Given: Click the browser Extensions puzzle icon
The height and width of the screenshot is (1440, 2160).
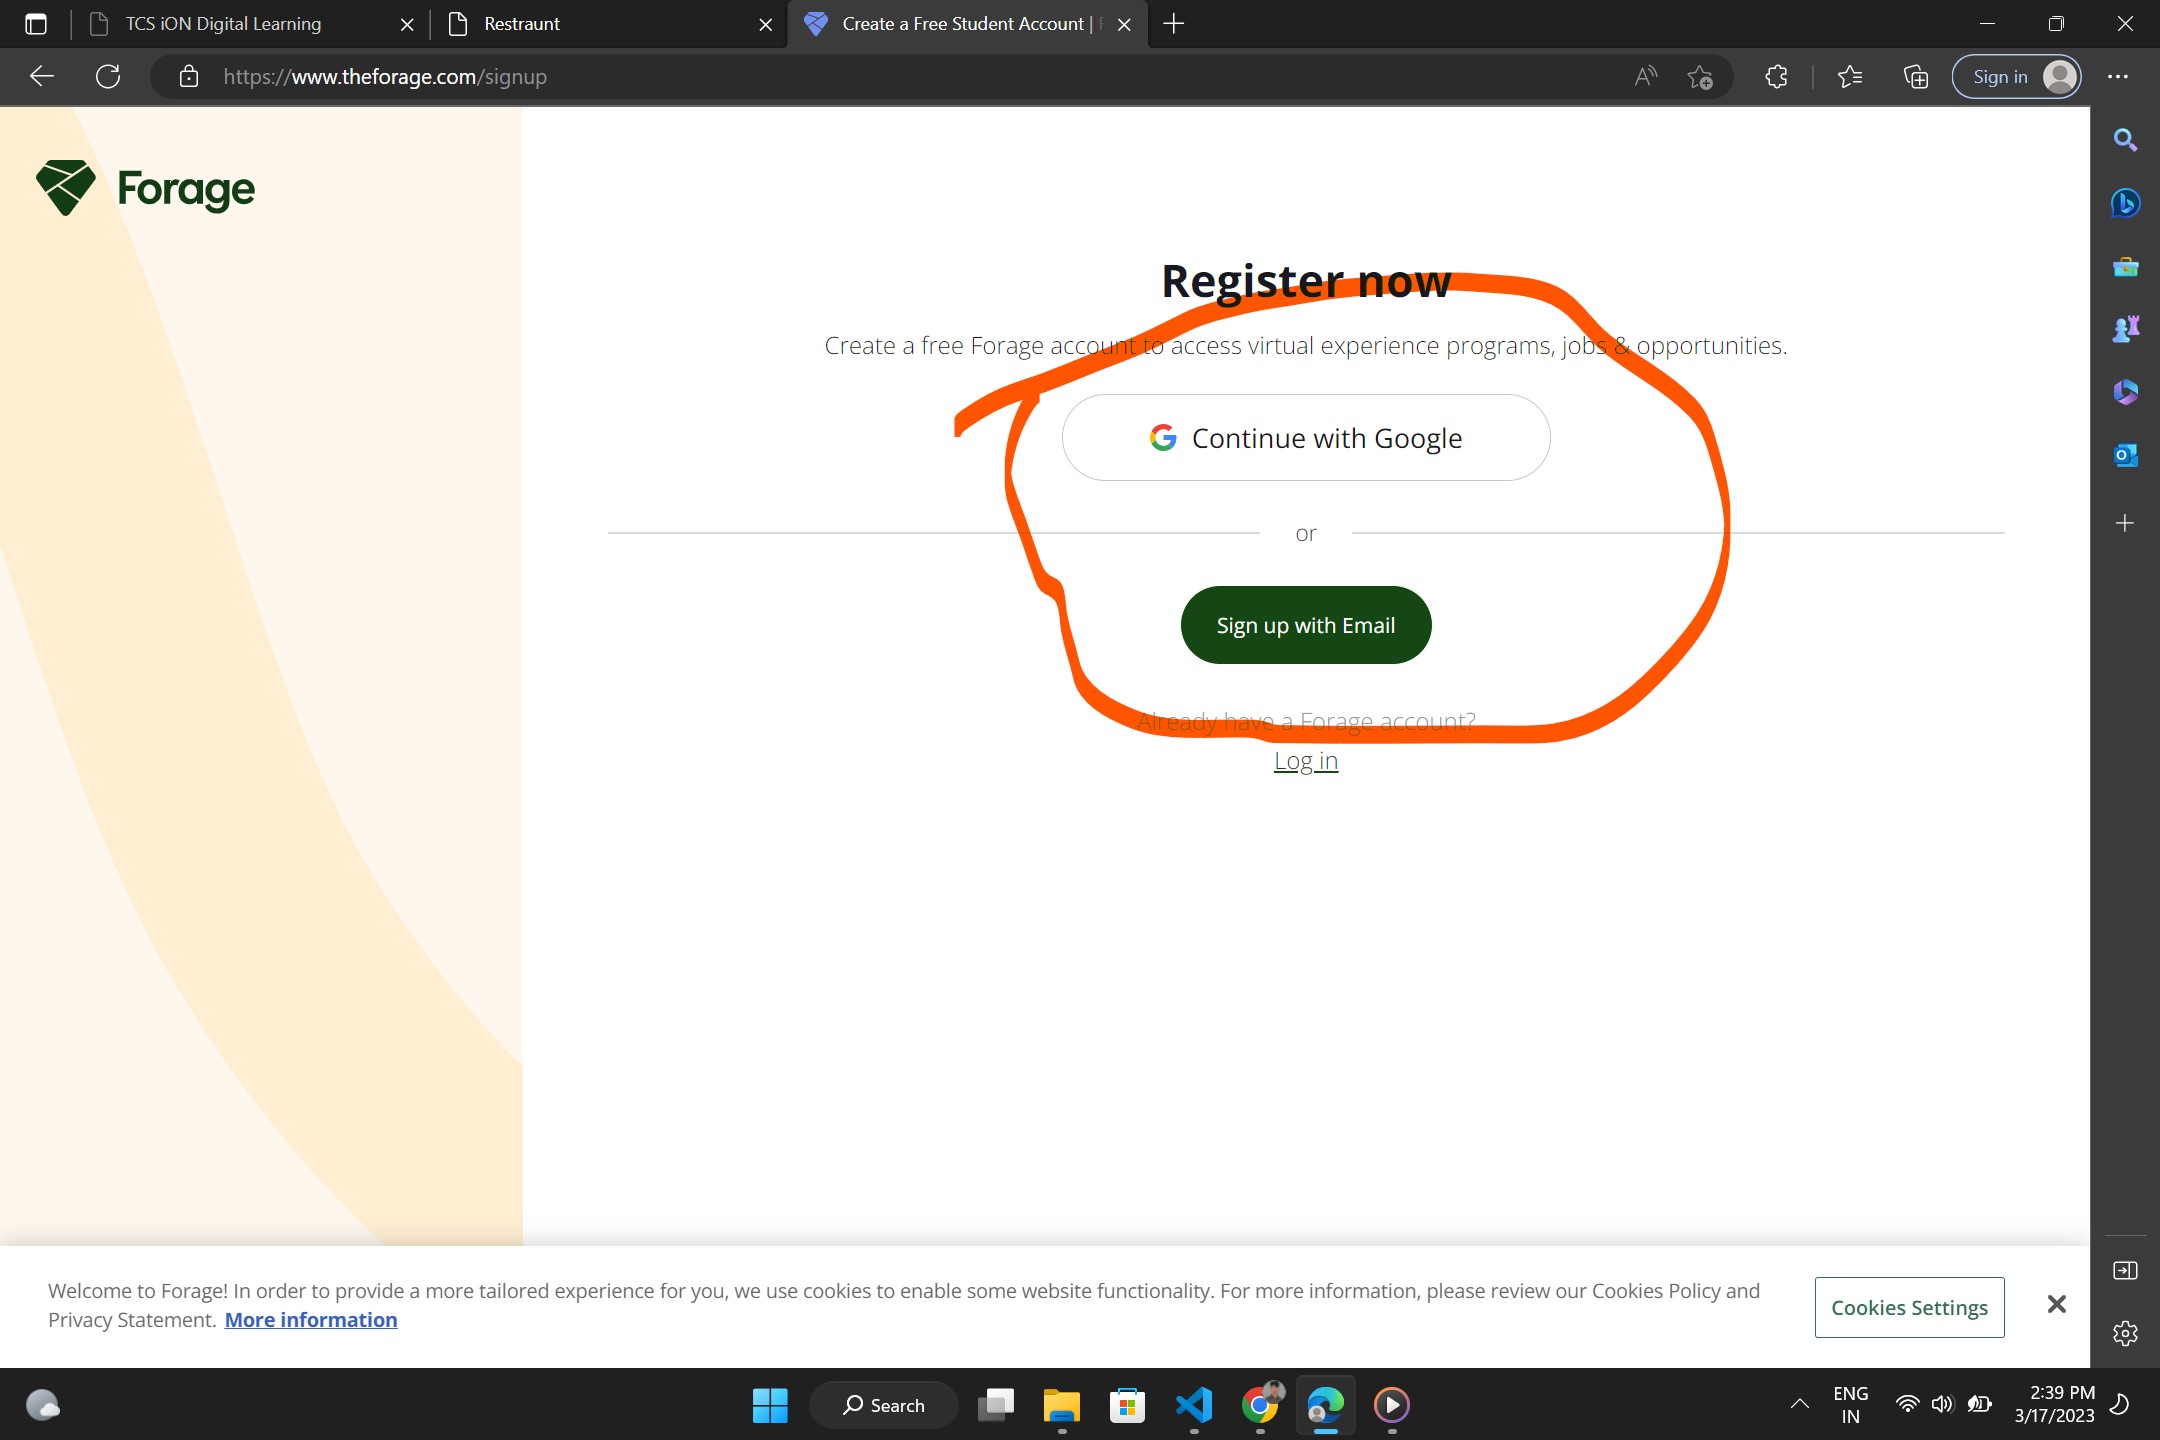Looking at the screenshot, I should (1776, 77).
